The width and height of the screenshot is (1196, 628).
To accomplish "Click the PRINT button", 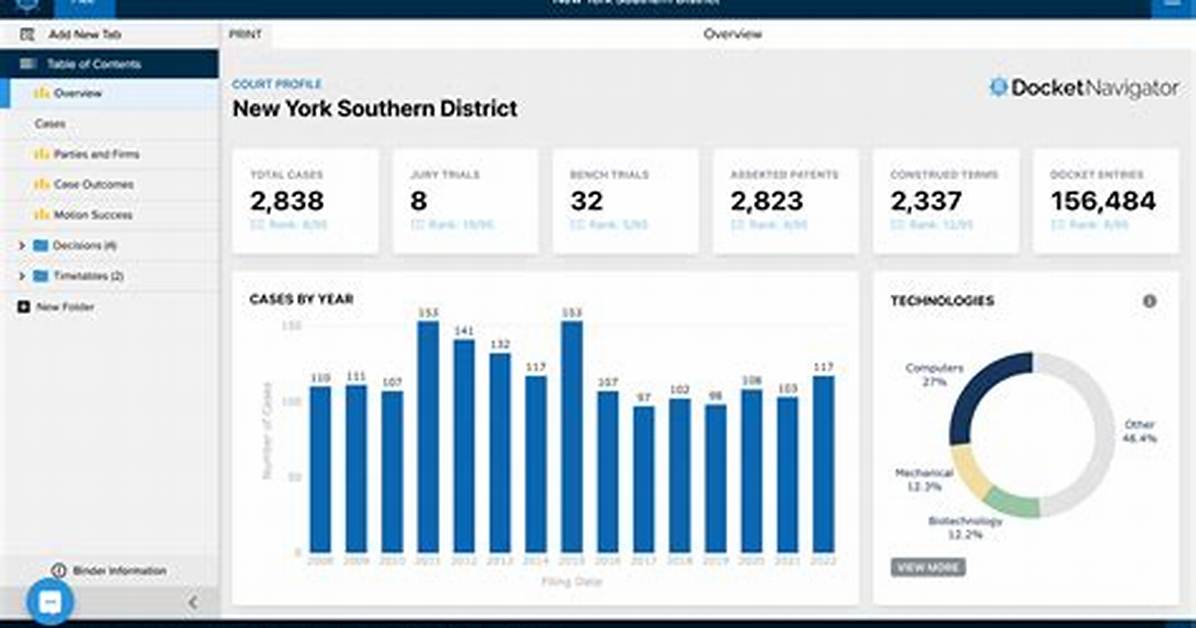I will click(x=245, y=34).
